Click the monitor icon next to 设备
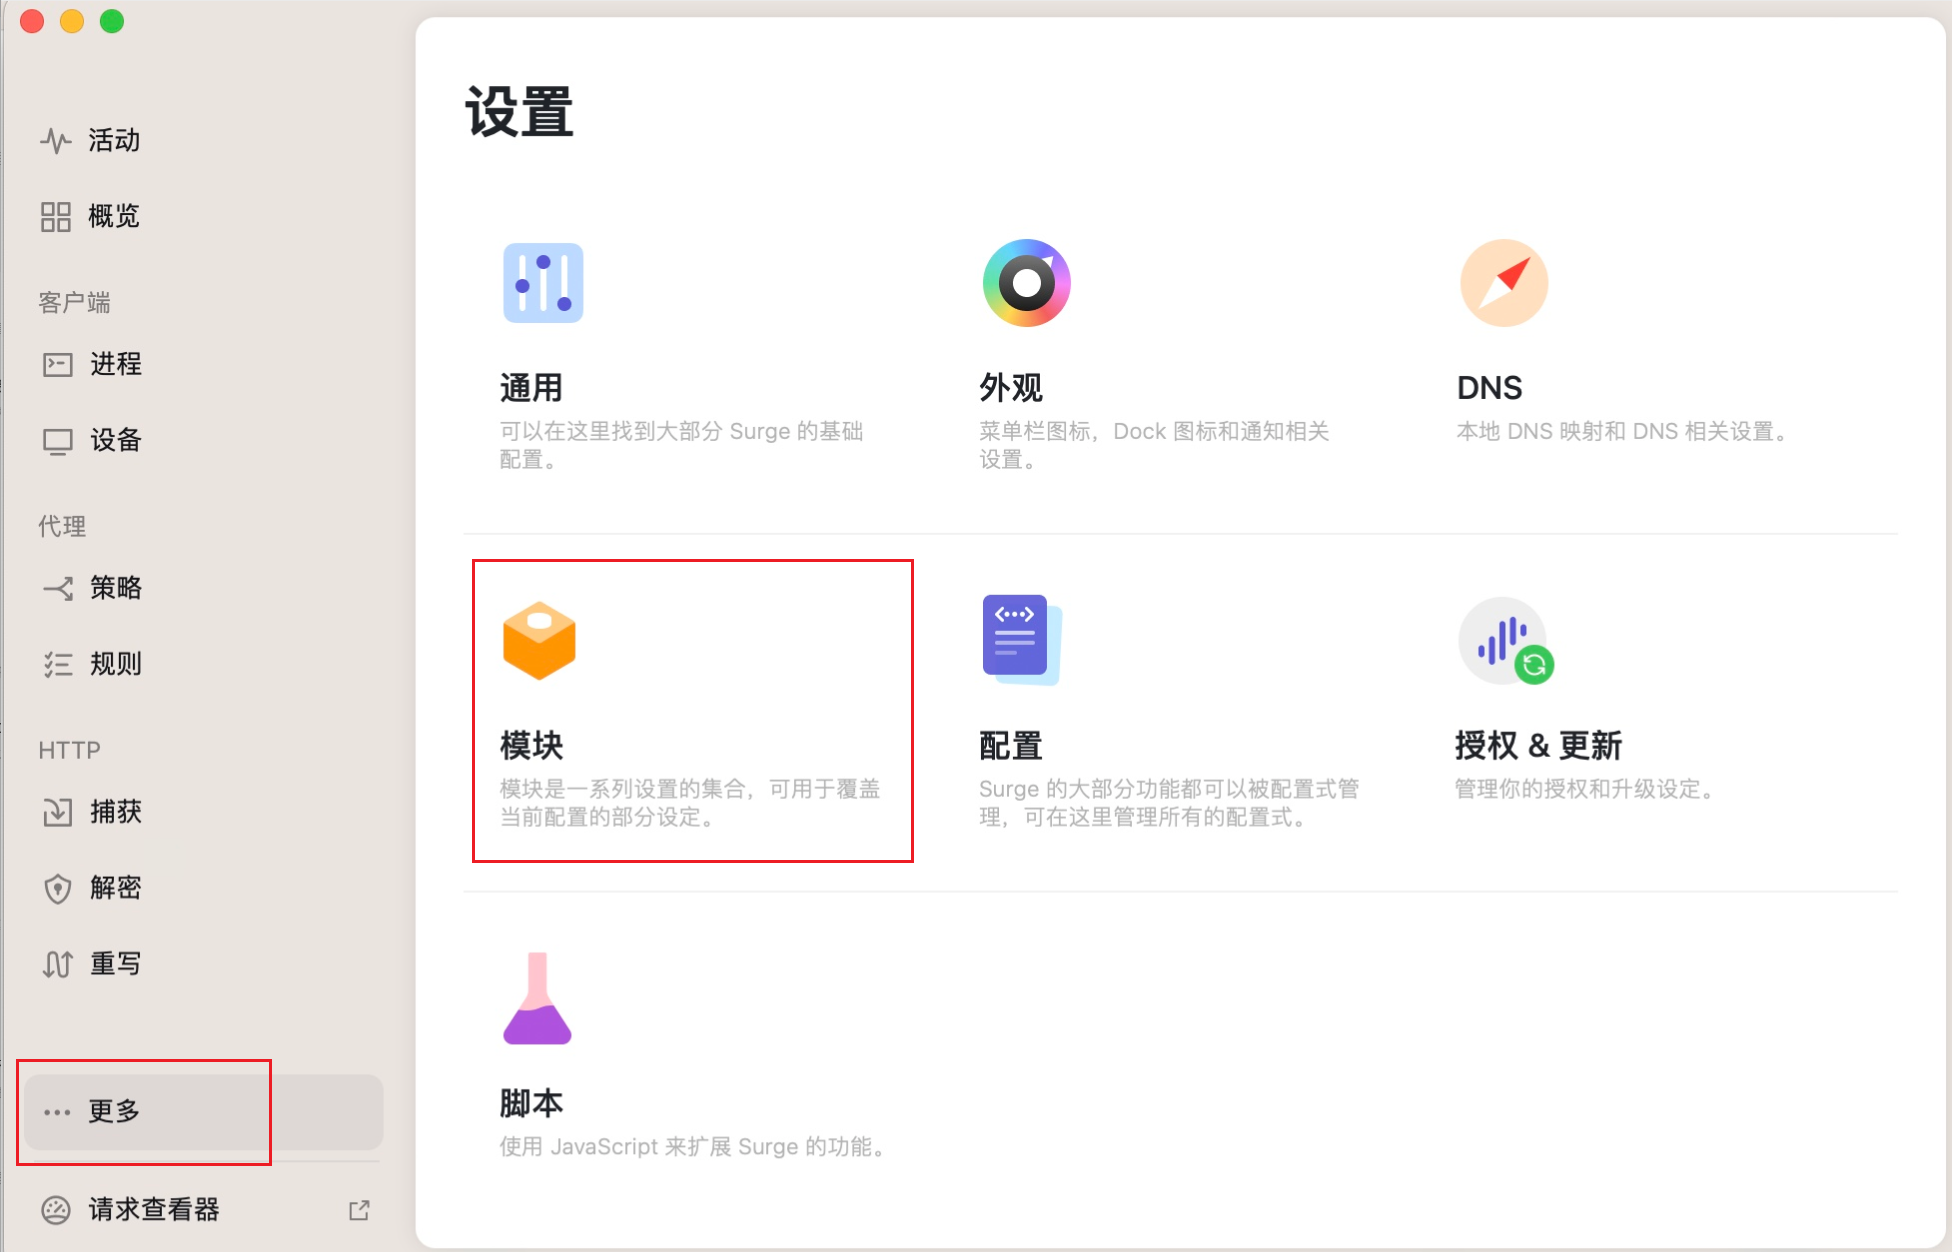This screenshot has width=1952, height=1252. [57, 442]
